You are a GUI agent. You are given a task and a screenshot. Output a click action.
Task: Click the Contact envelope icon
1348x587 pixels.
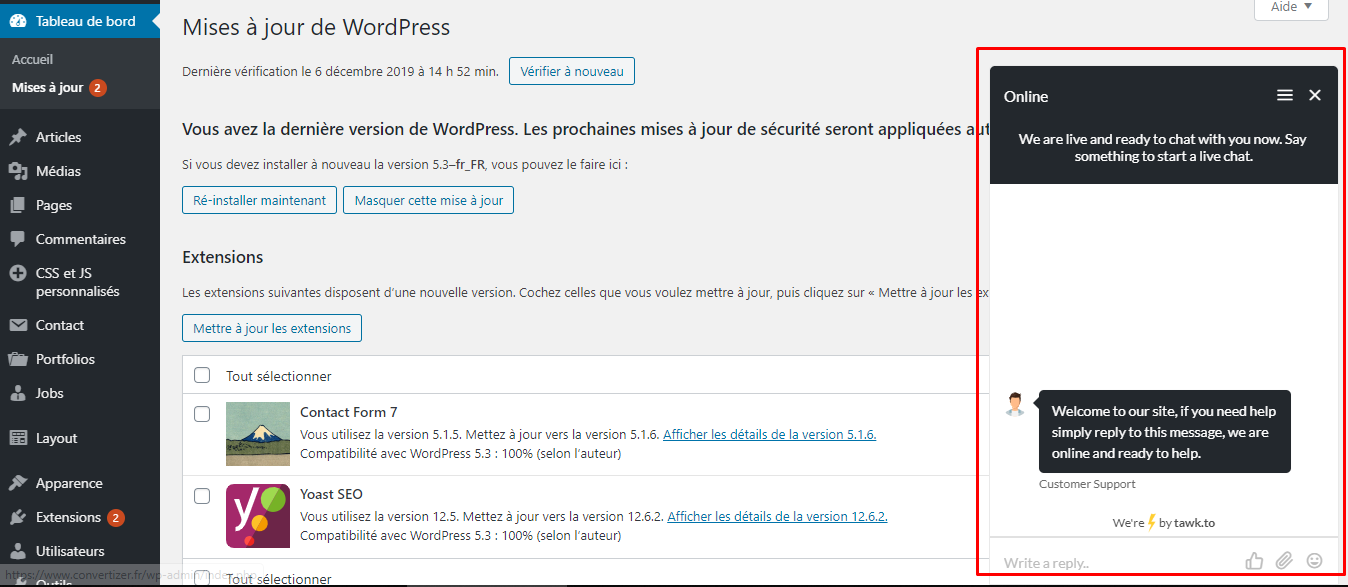[18, 325]
